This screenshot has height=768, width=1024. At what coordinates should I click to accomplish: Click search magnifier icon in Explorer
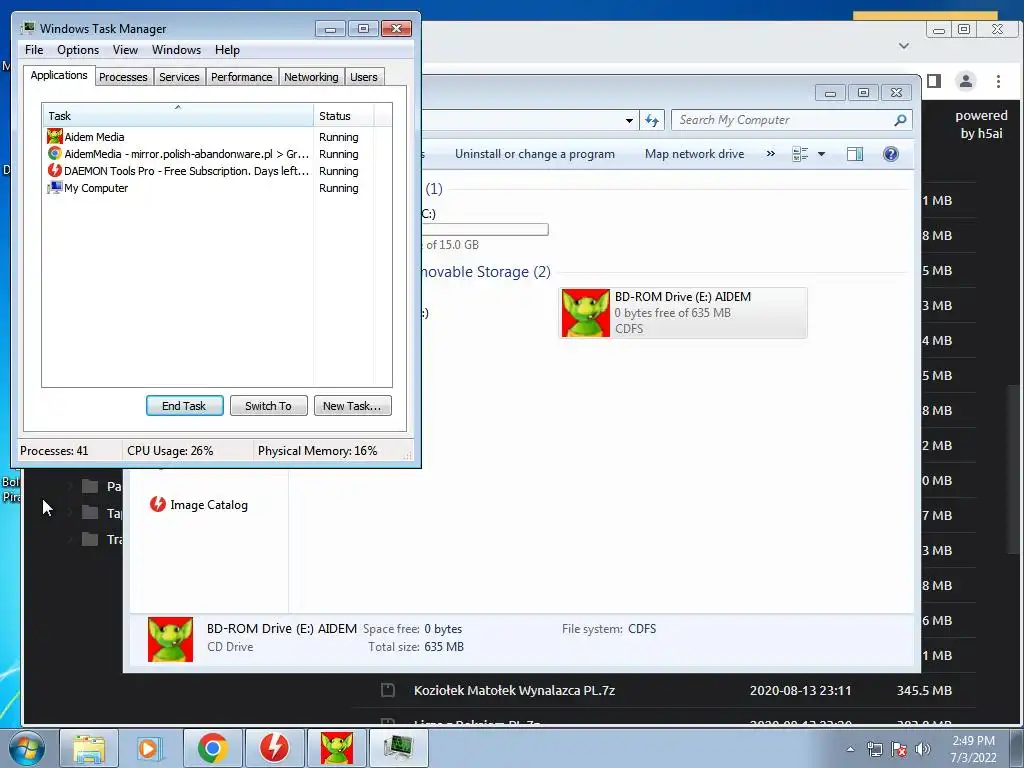coord(900,120)
